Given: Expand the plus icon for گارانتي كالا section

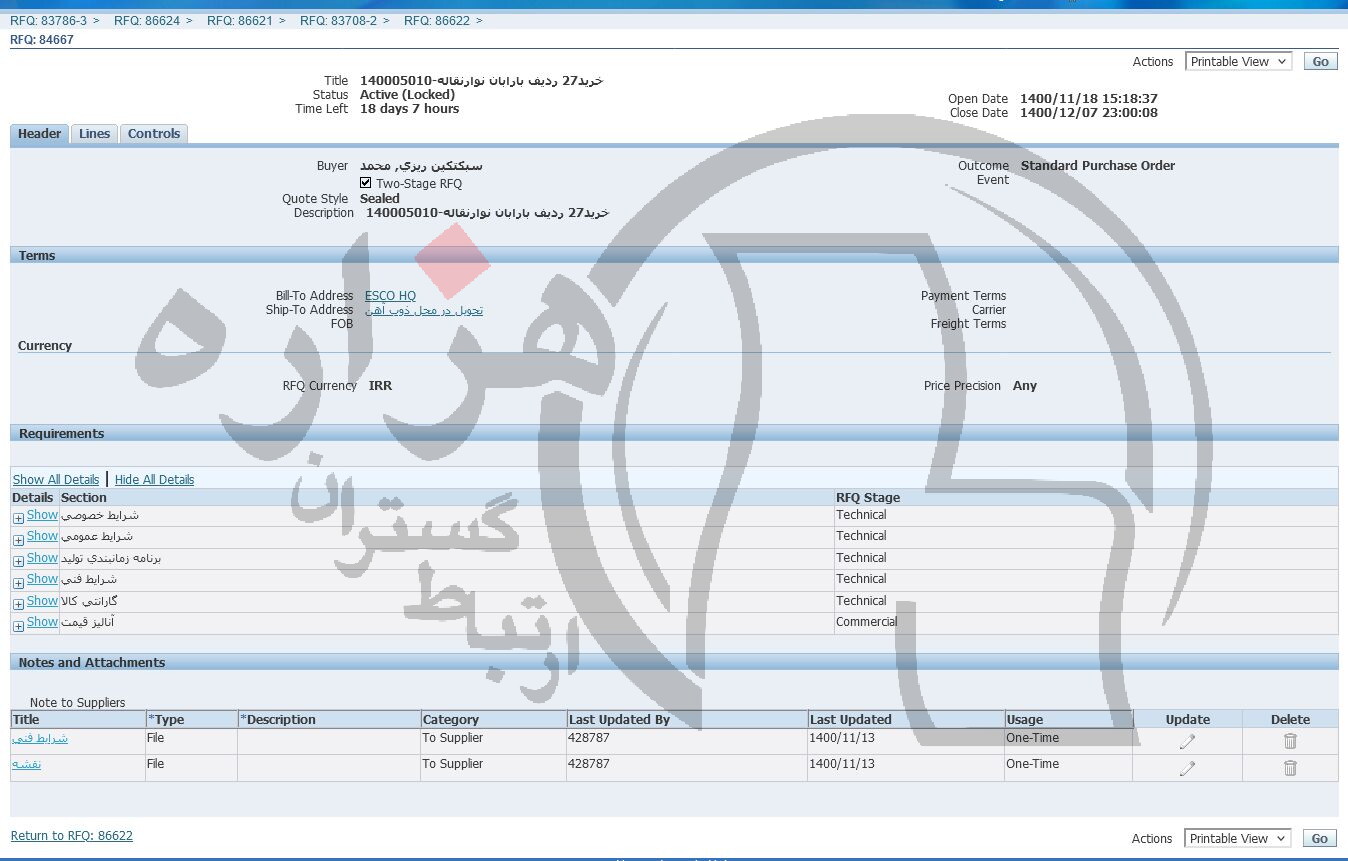Looking at the screenshot, I should (18, 604).
